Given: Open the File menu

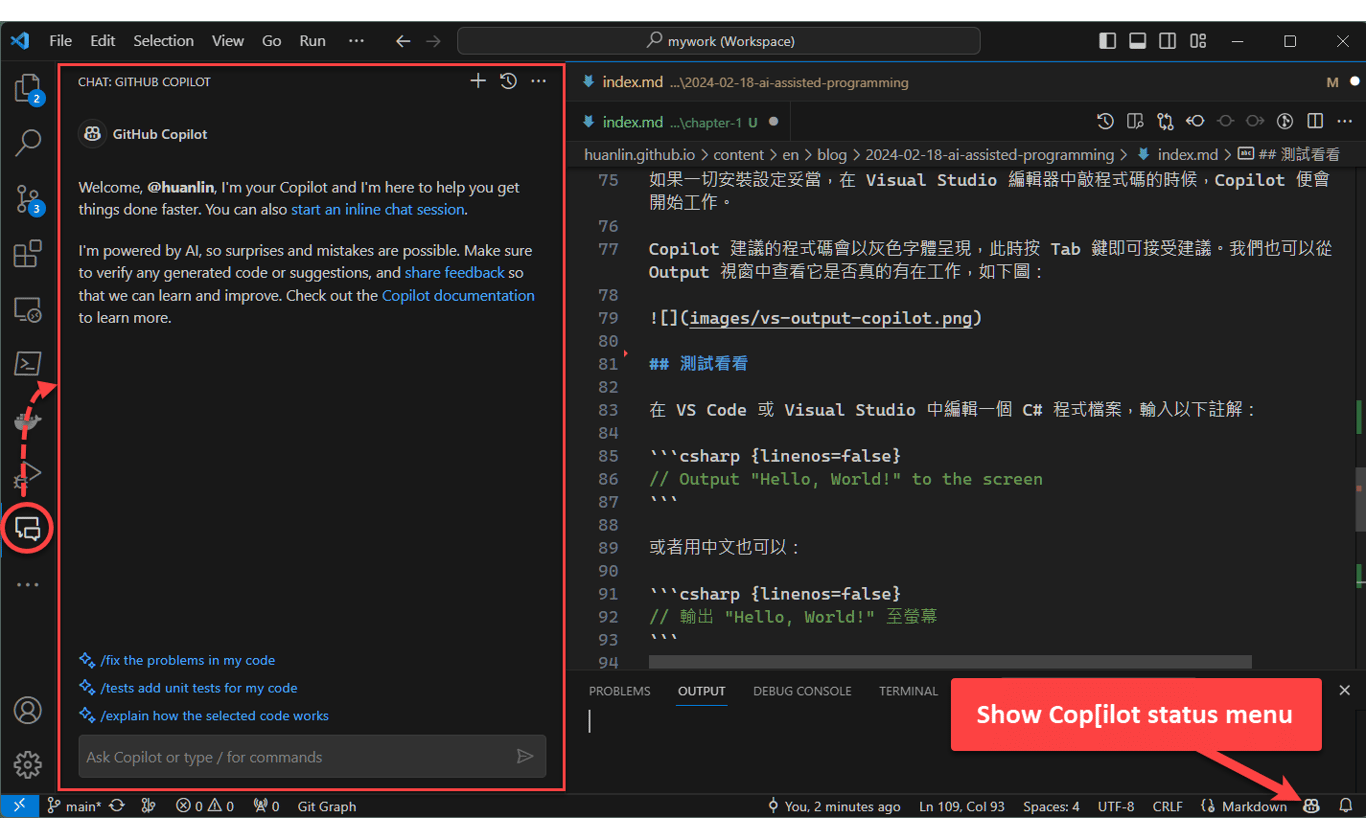Looking at the screenshot, I should (x=61, y=41).
